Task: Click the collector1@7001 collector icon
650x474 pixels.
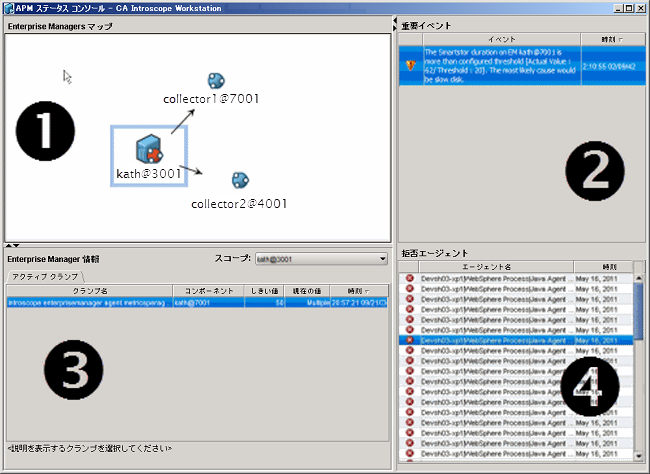Action: (x=216, y=81)
